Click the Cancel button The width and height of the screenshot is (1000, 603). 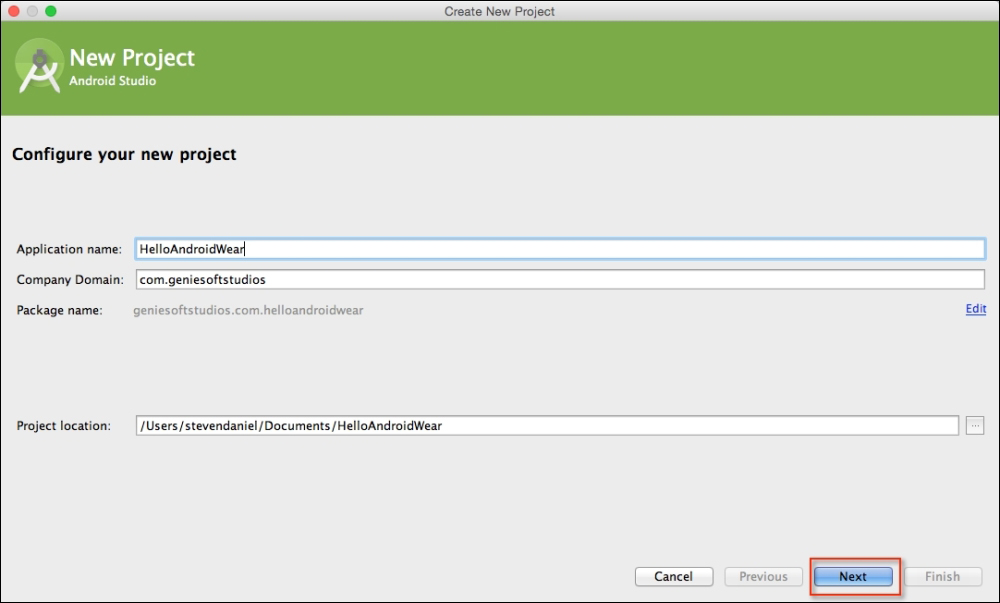pyautogui.click(x=673, y=576)
